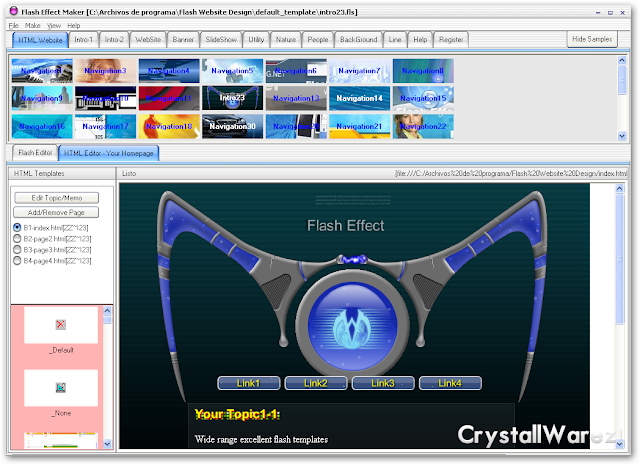Switch to the SlideShow tab

click(221, 40)
